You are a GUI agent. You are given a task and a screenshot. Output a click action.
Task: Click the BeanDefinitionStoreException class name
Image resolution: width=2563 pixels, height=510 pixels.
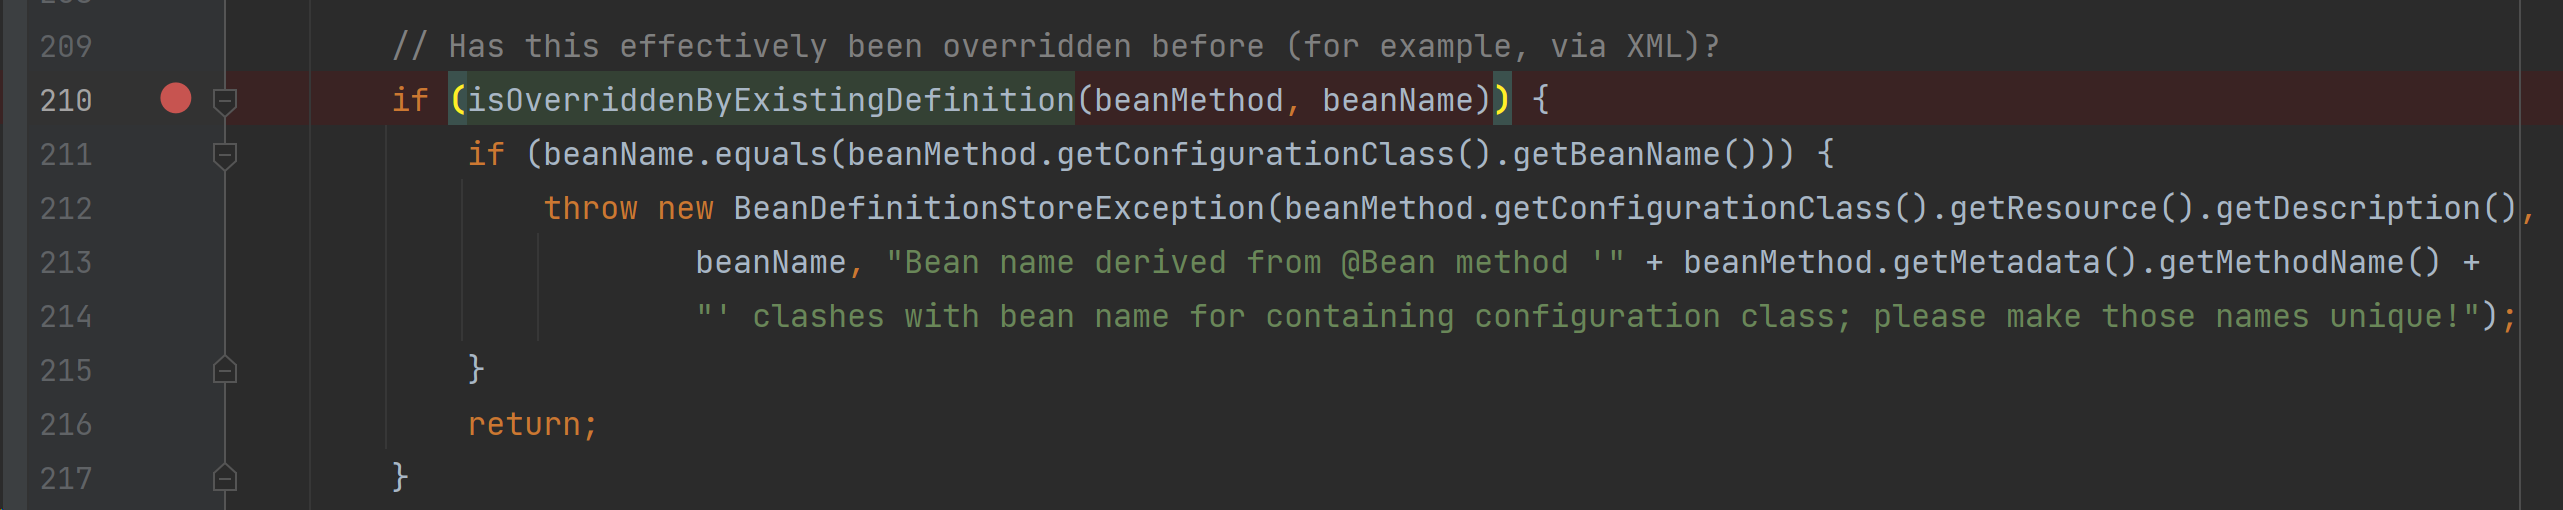(x=998, y=208)
